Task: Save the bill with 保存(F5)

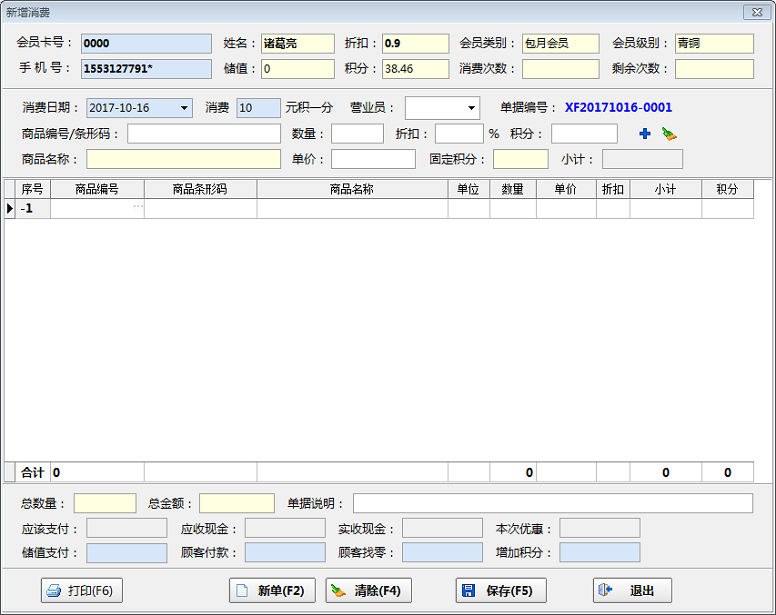Action: [x=501, y=591]
